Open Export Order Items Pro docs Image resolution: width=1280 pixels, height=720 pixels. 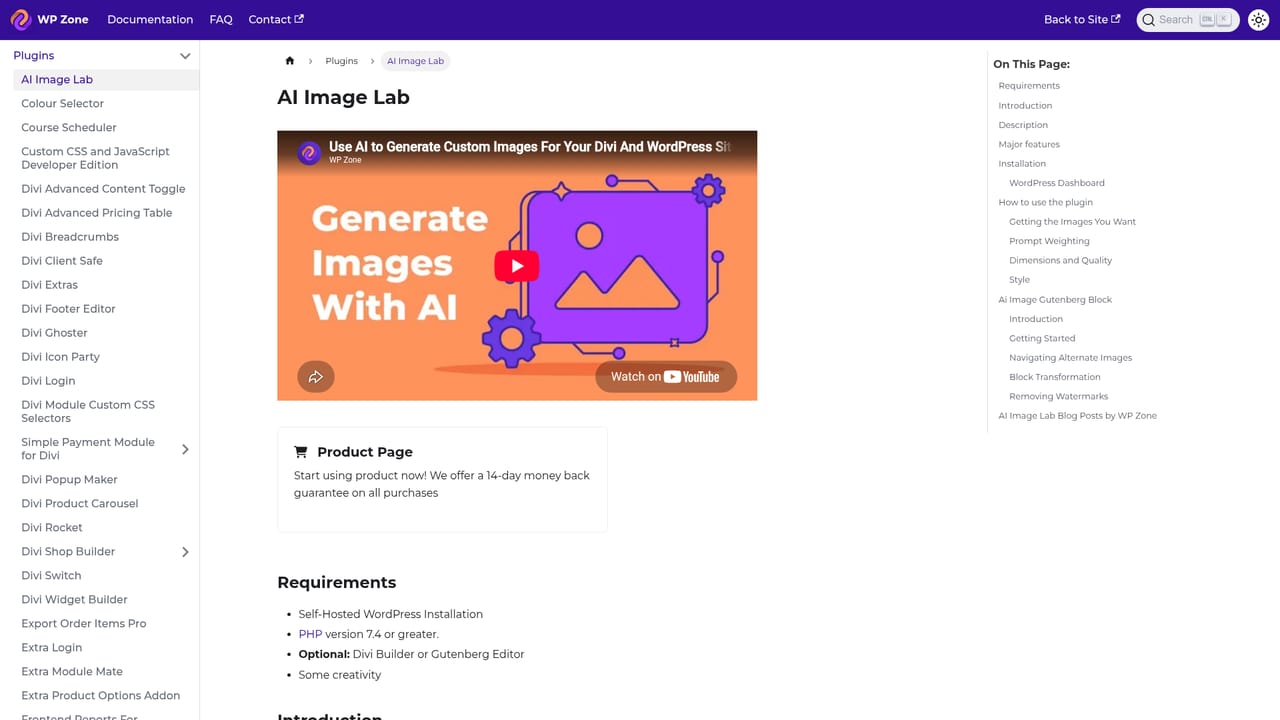[84, 624]
